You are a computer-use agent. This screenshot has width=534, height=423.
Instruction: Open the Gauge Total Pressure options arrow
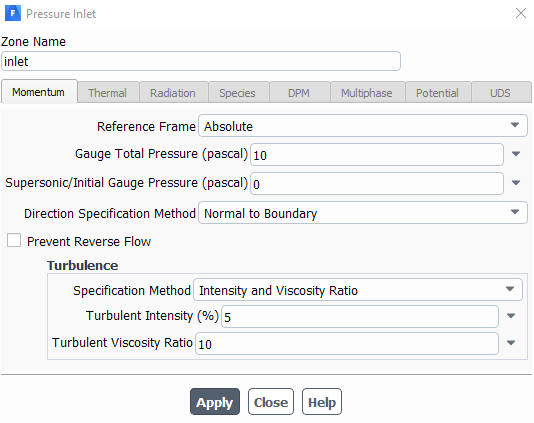point(516,154)
